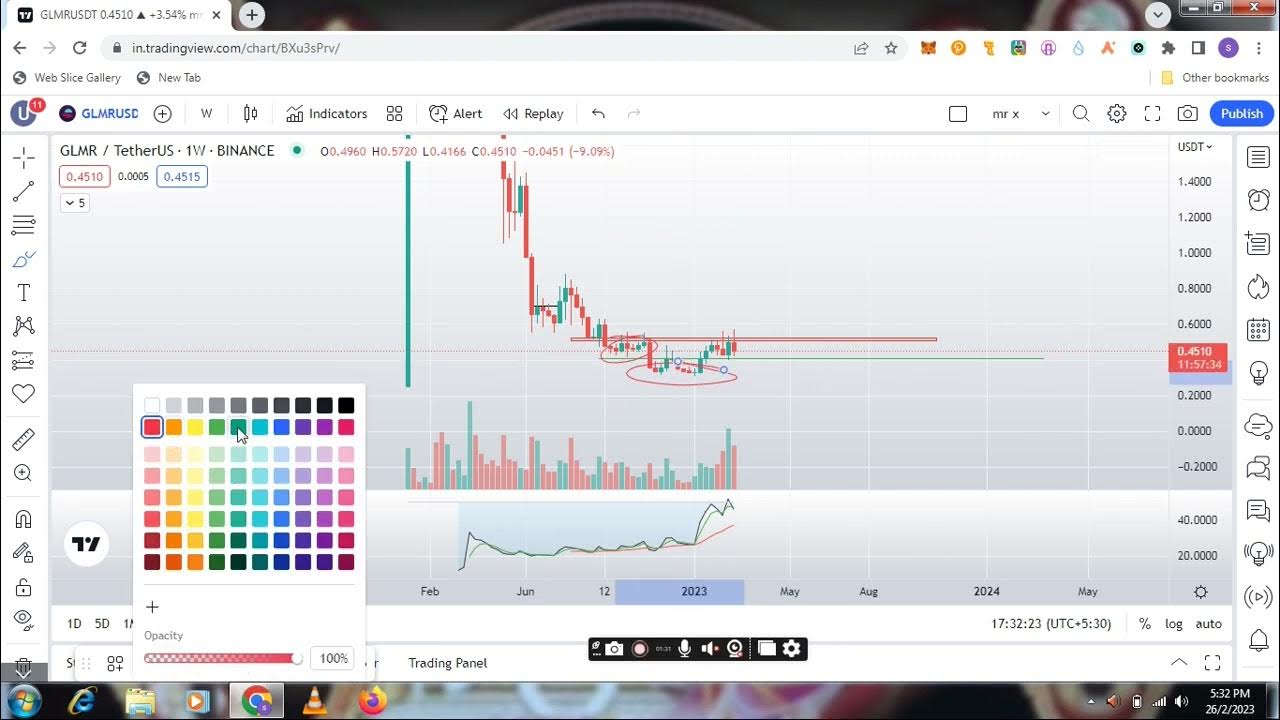Maximize the bottom panel
1280x720 pixels.
coord(1212,662)
